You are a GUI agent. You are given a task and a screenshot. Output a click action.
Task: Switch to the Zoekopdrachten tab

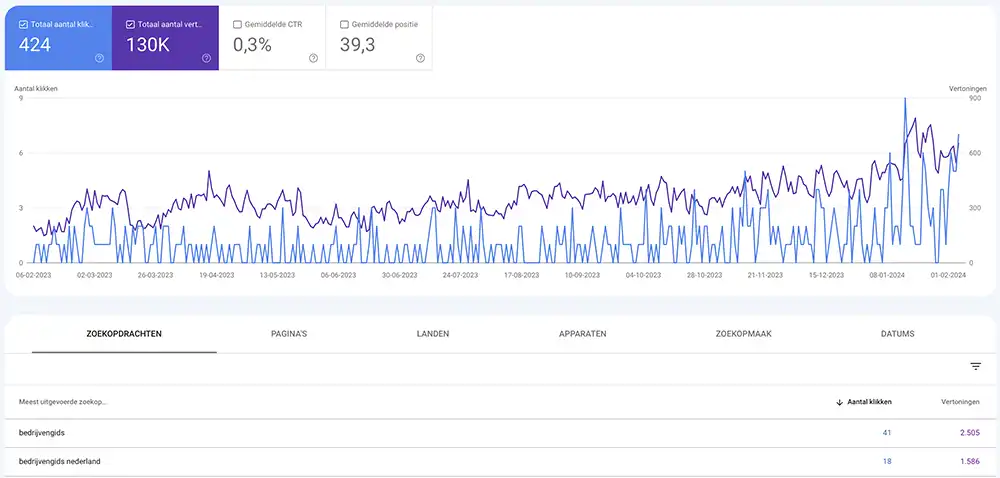[124, 334]
